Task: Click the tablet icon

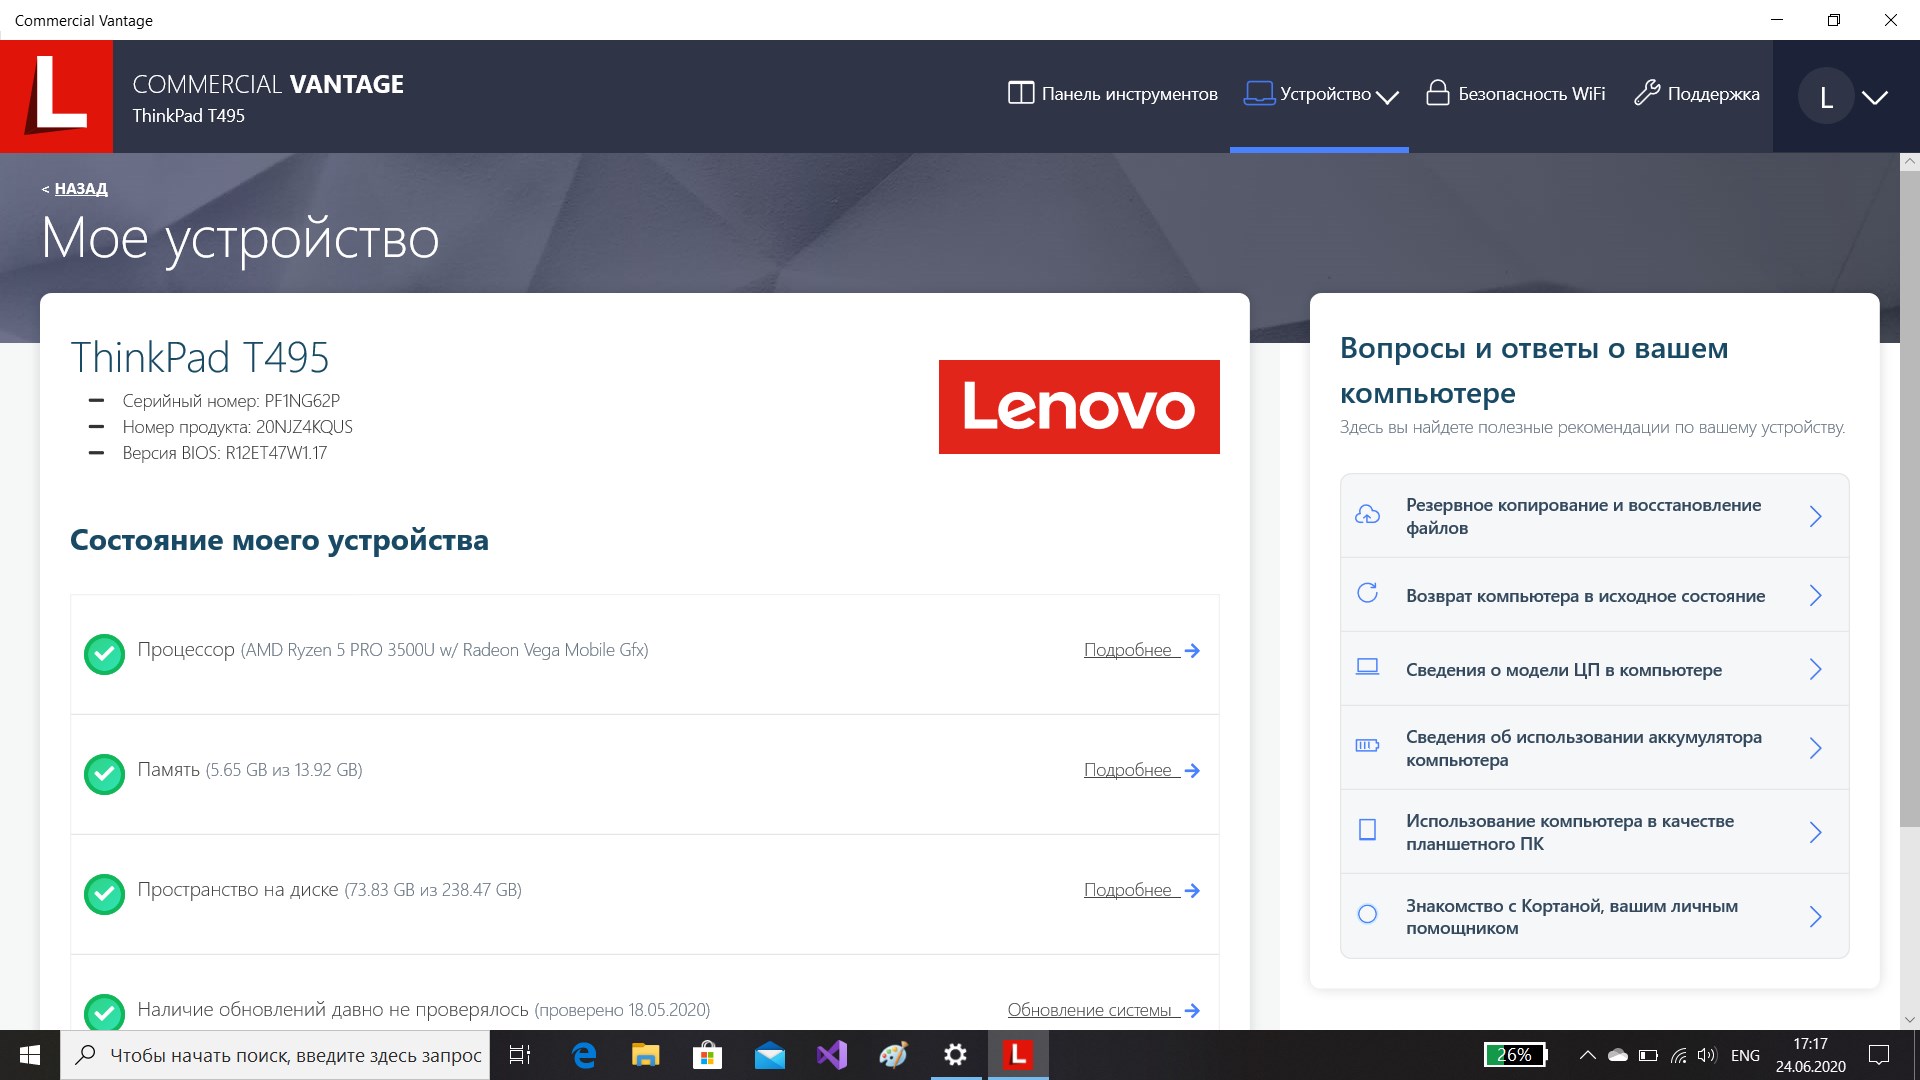Action: coord(1367,829)
